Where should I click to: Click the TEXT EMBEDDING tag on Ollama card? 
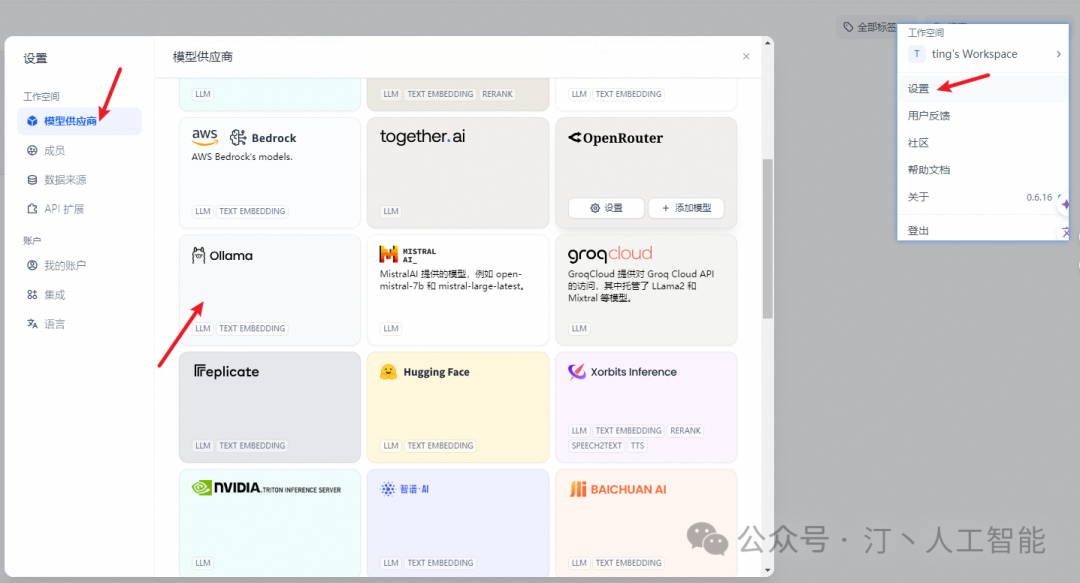coord(252,329)
